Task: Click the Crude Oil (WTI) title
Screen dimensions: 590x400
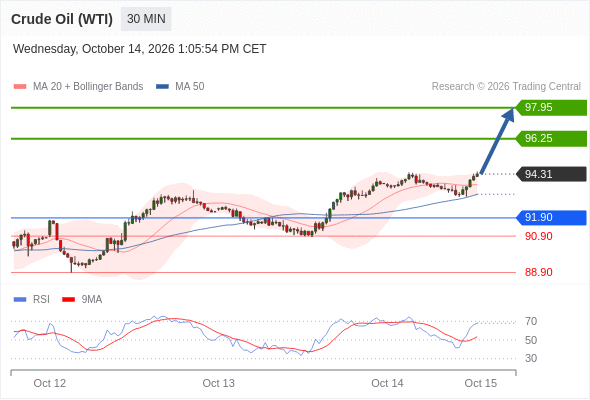Action: point(62,19)
